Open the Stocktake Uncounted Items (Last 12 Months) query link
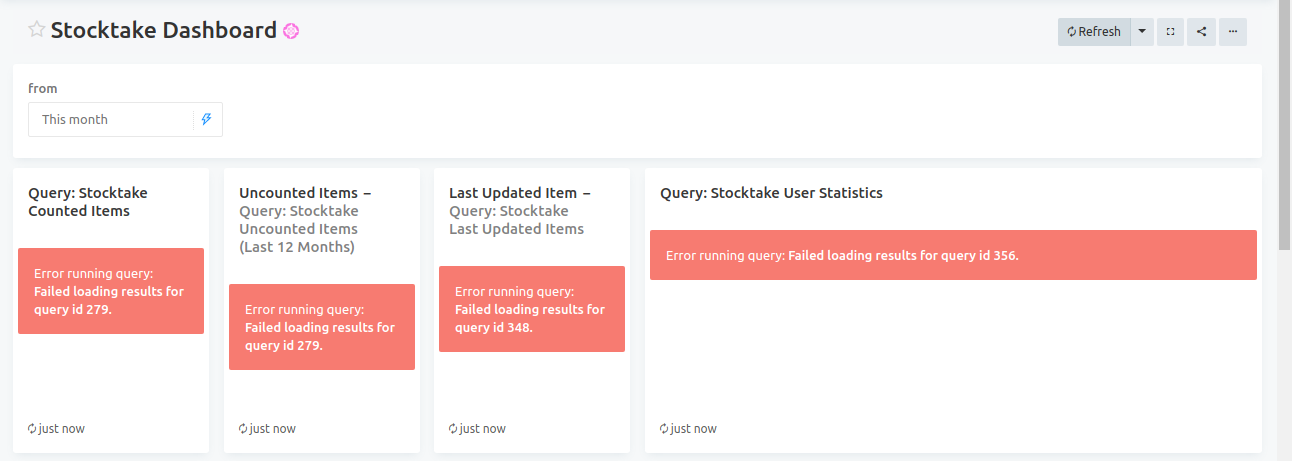1292x461 pixels. pos(299,229)
